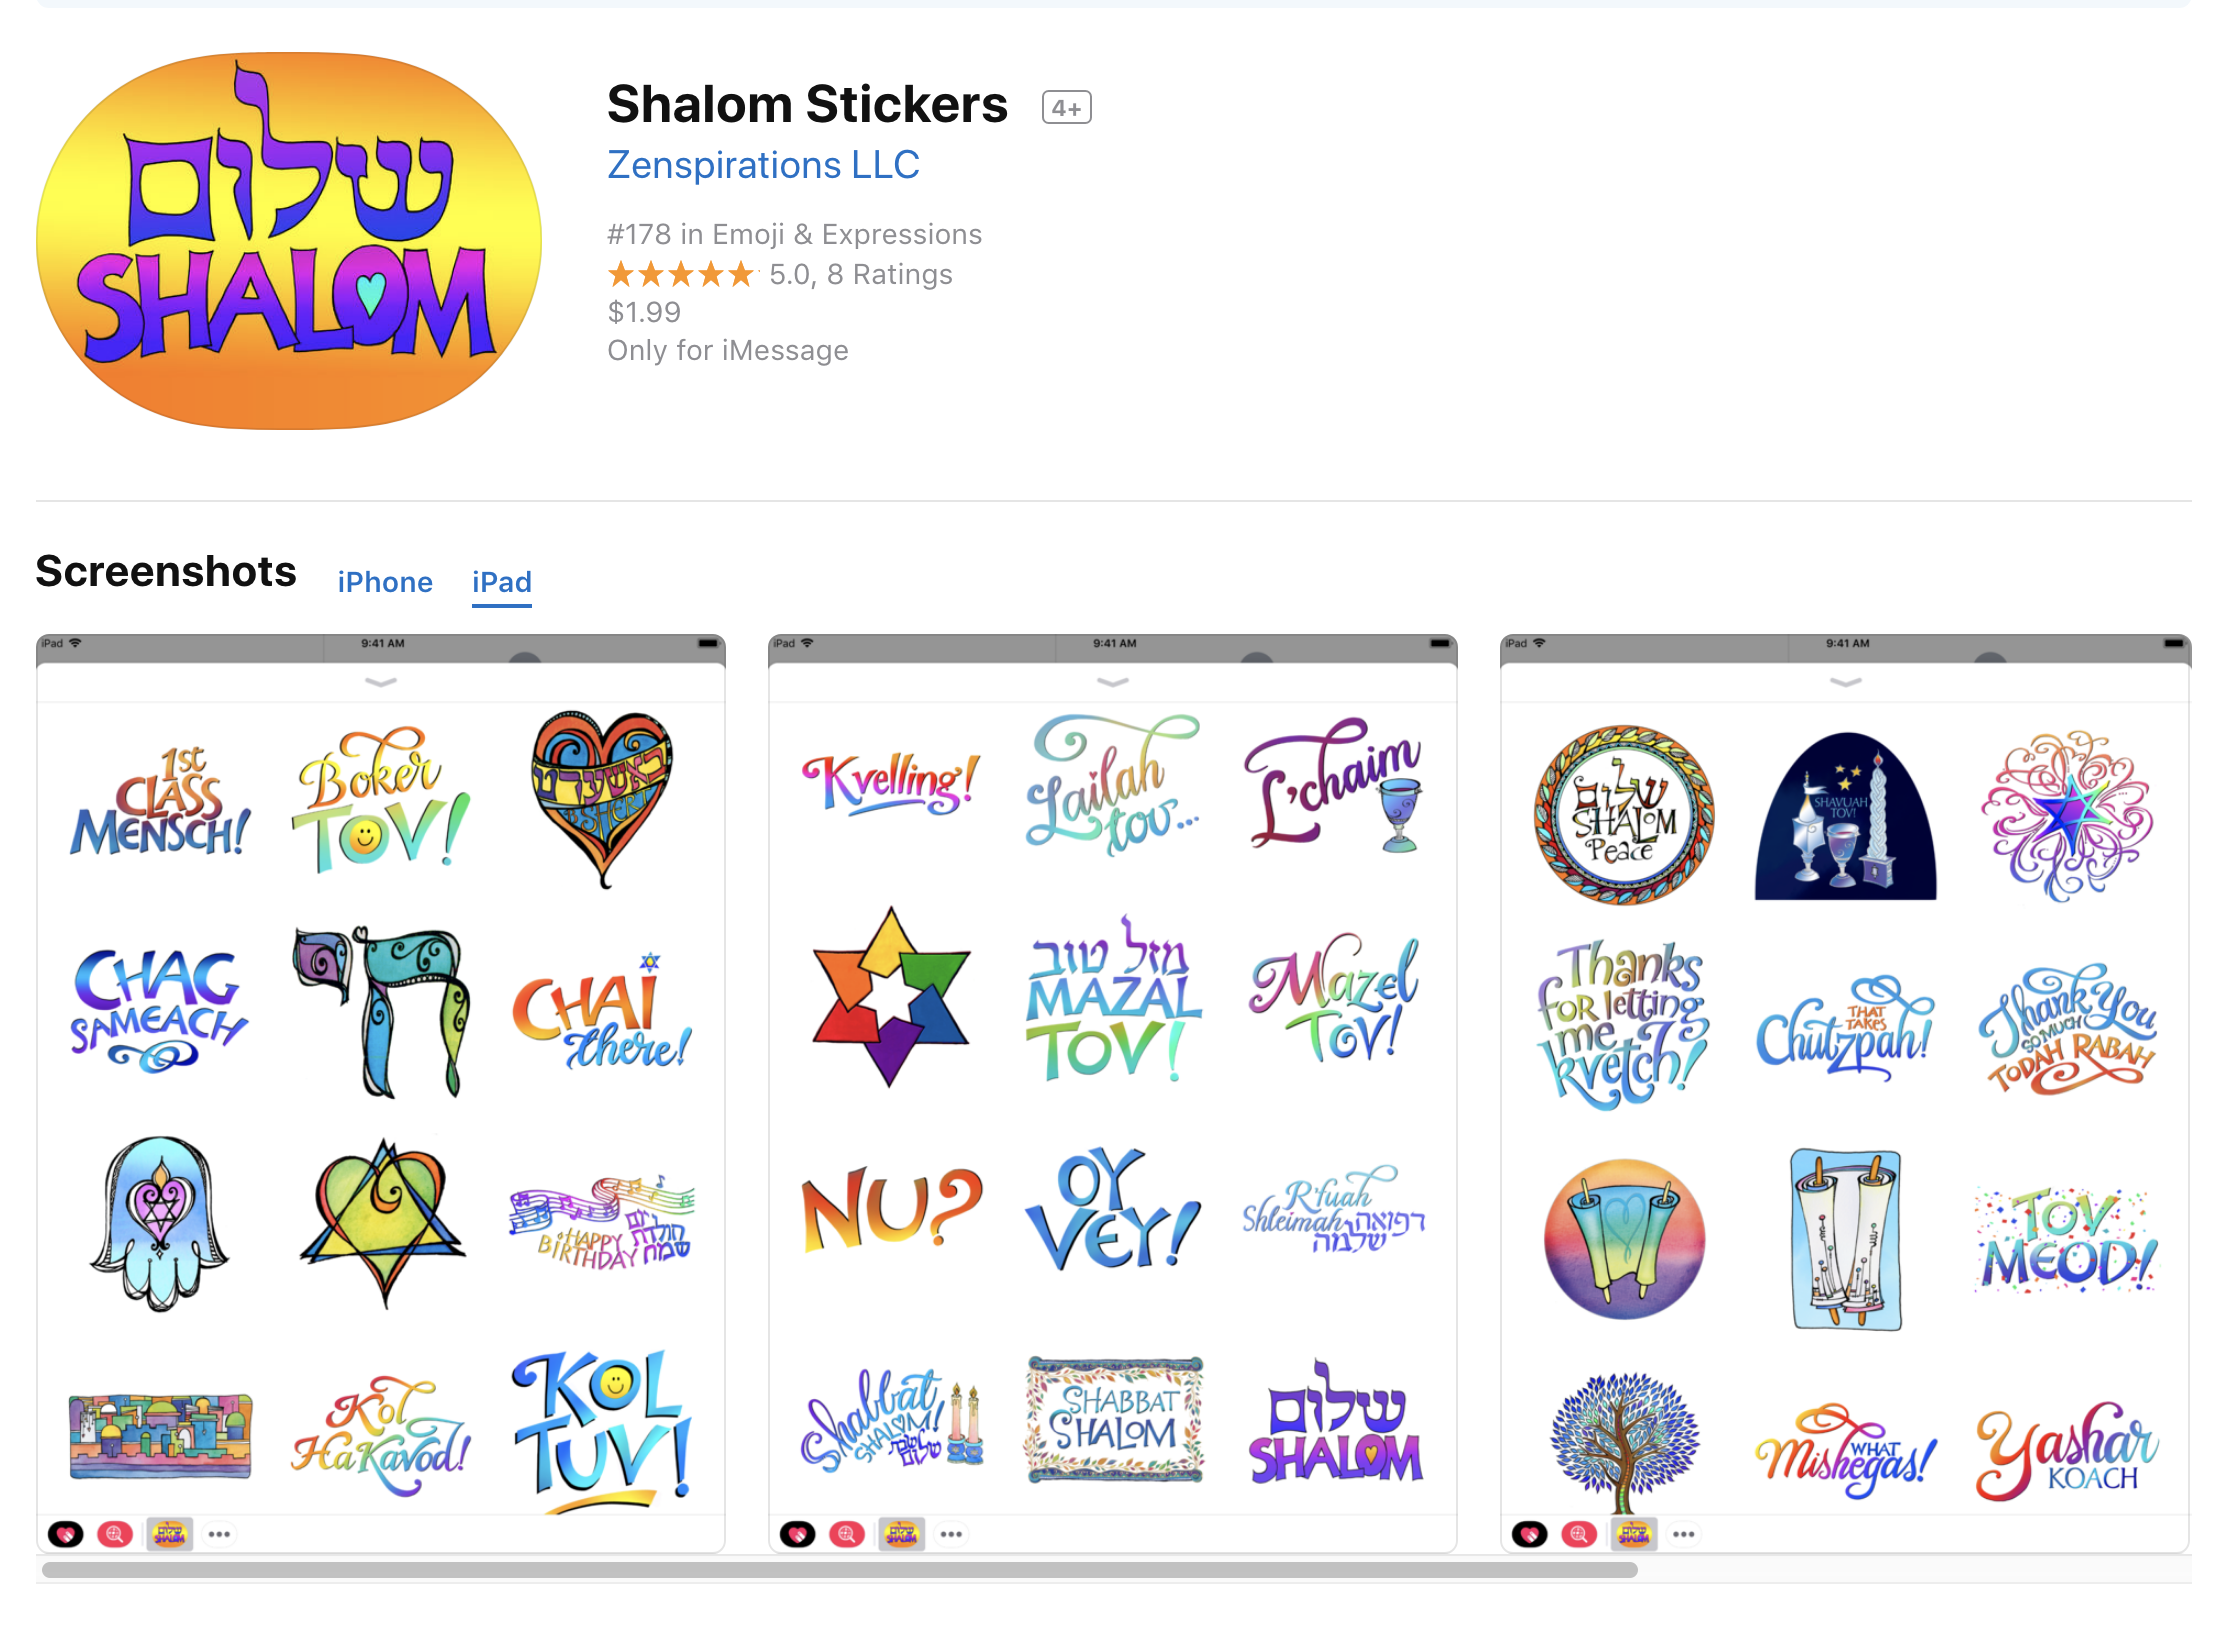The height and width of the screenshot is (1628, 2240).
Task: Collapse chevron atop first screenshot
Action: (x=381, y=682)
